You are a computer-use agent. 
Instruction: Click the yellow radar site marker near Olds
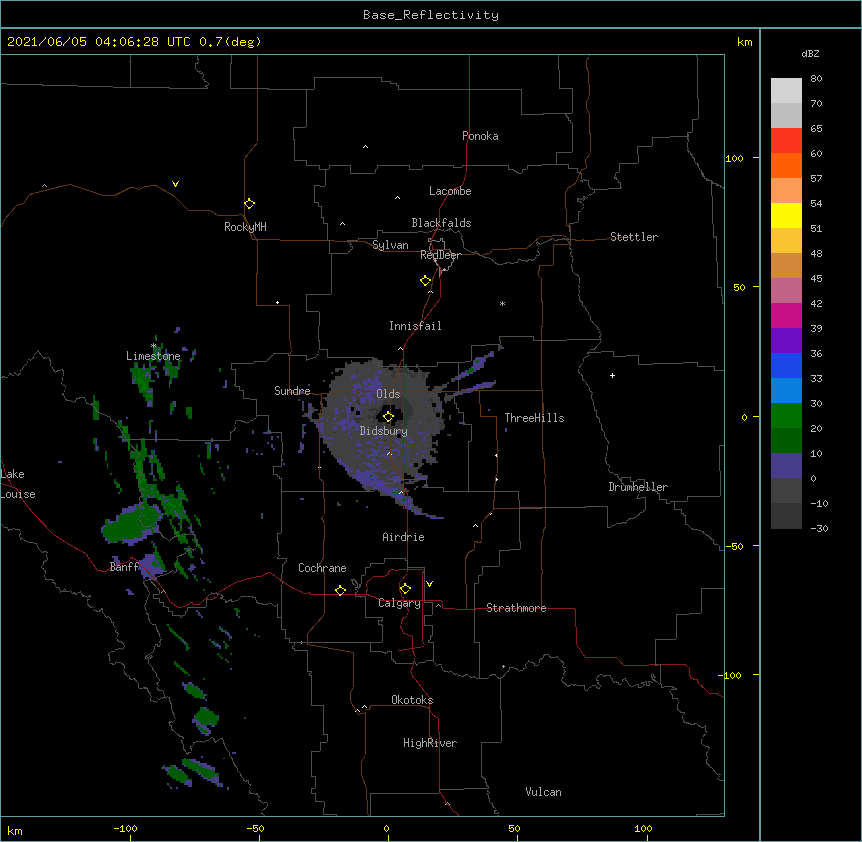click(x=388, y=417)
